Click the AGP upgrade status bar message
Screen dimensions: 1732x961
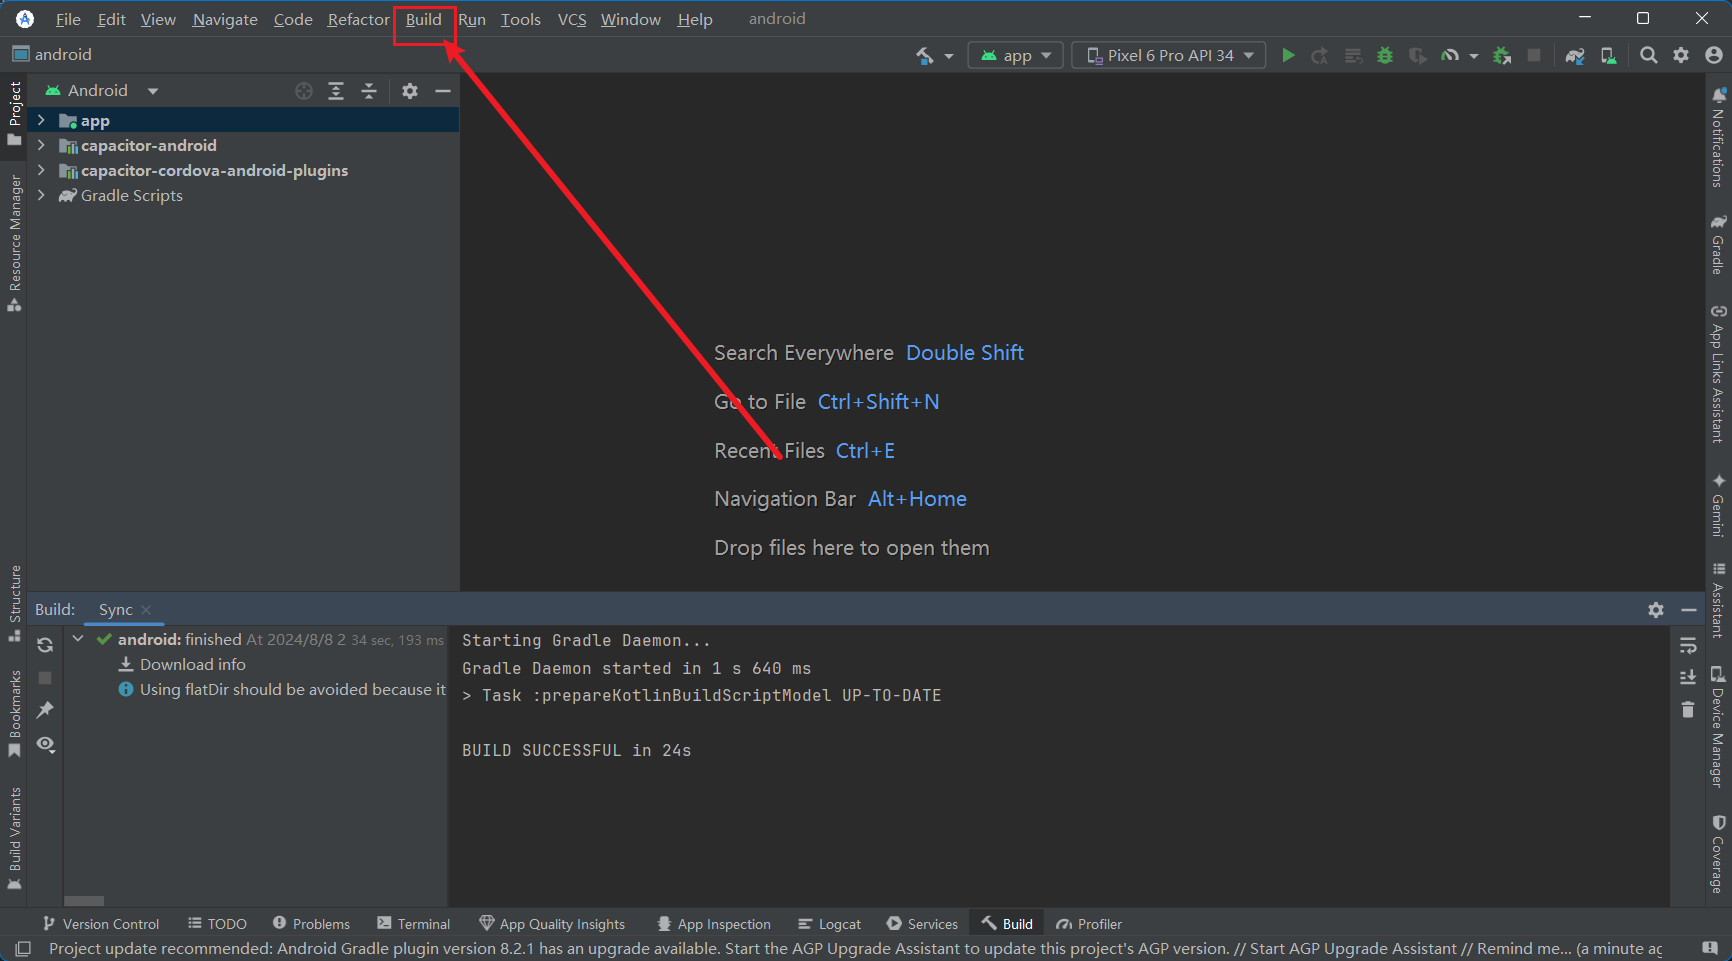tap(855, 949)
